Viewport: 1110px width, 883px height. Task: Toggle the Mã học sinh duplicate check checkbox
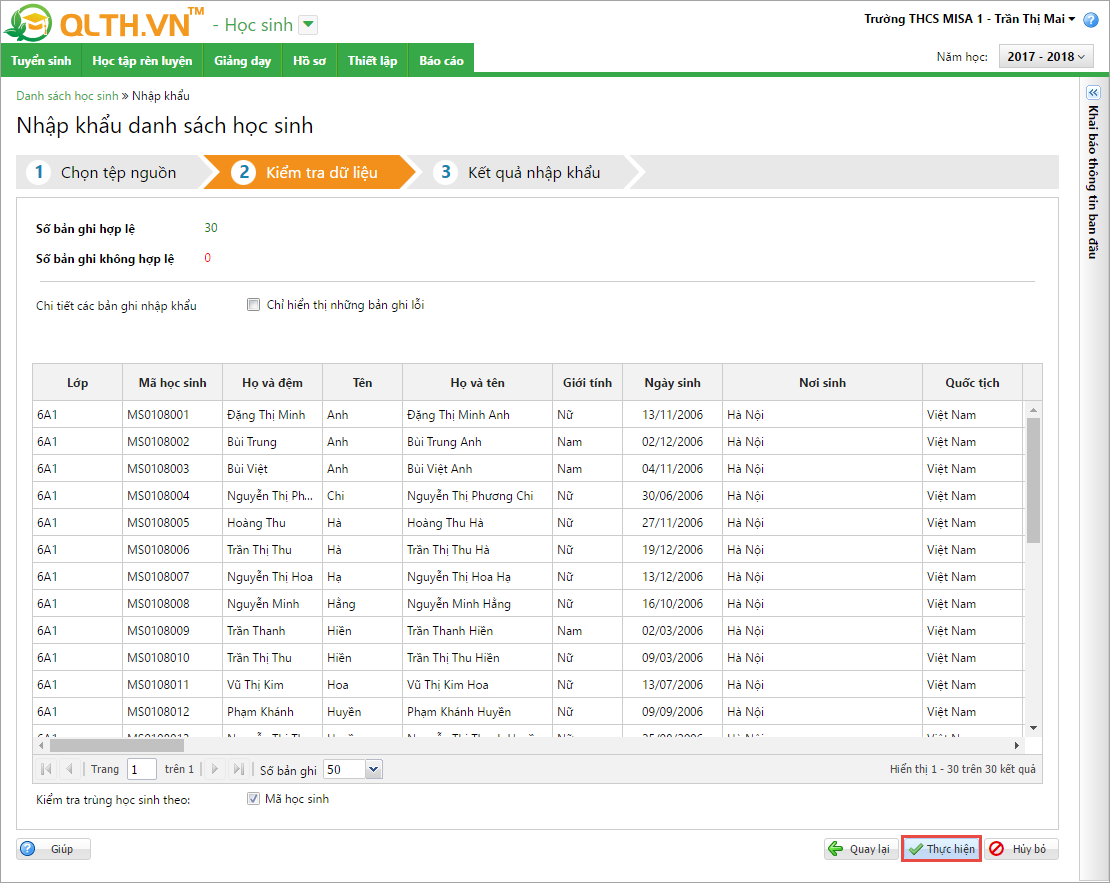click(253, 799)
